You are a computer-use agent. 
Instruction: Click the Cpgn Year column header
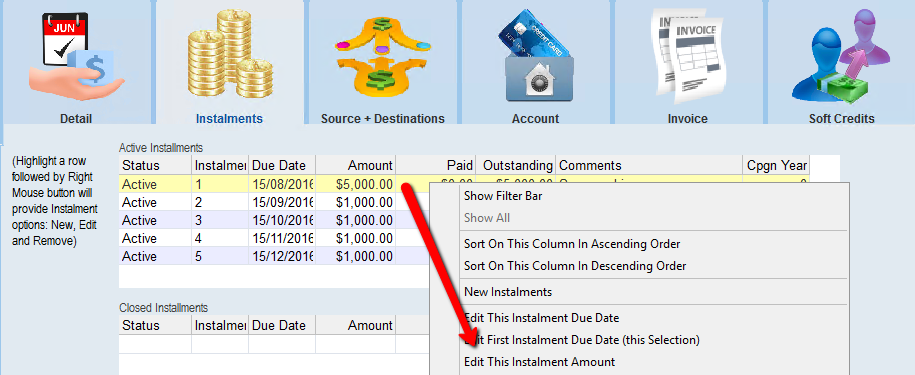click(x=777, y=166)
